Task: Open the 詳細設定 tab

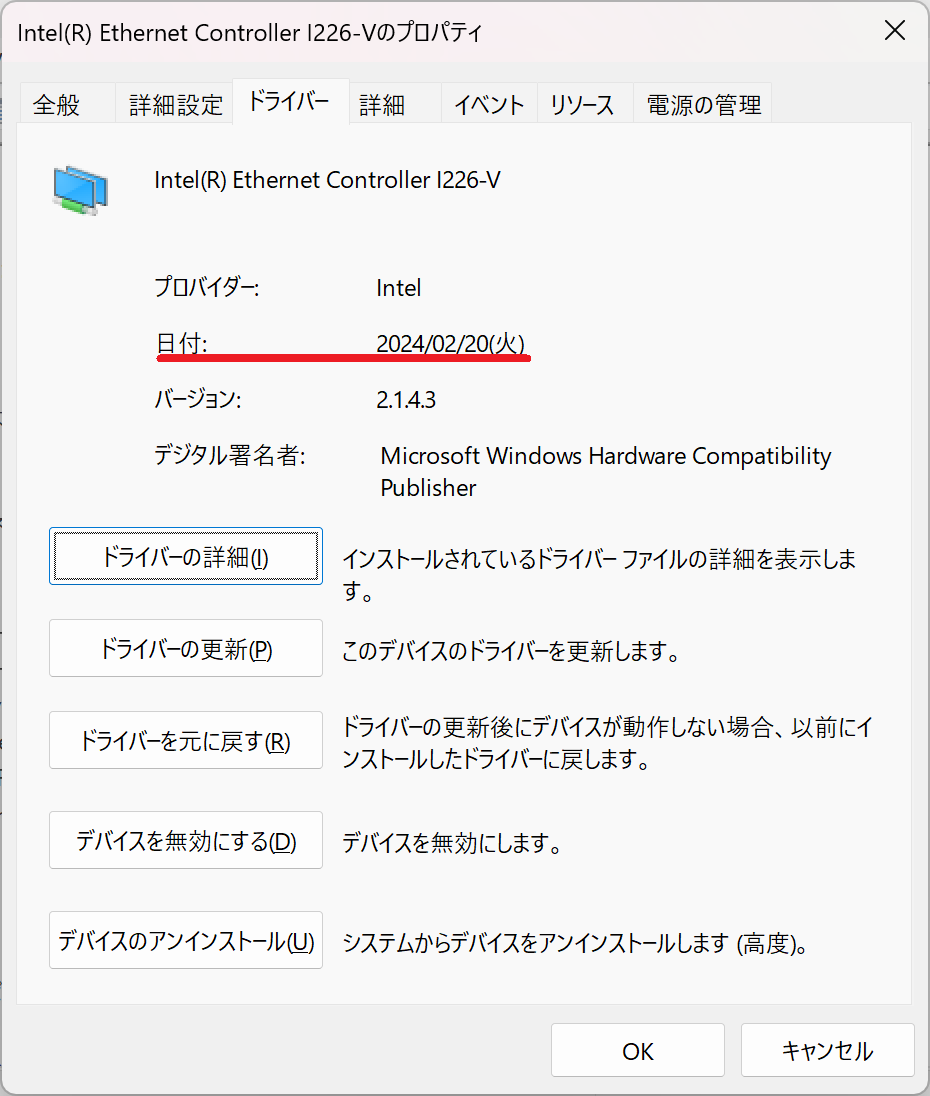Action: [175, 104]
